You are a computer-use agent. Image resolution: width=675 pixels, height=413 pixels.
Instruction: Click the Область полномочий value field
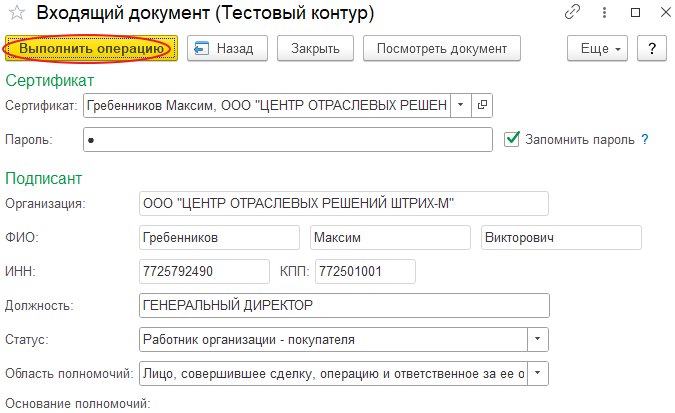(334, 373)
